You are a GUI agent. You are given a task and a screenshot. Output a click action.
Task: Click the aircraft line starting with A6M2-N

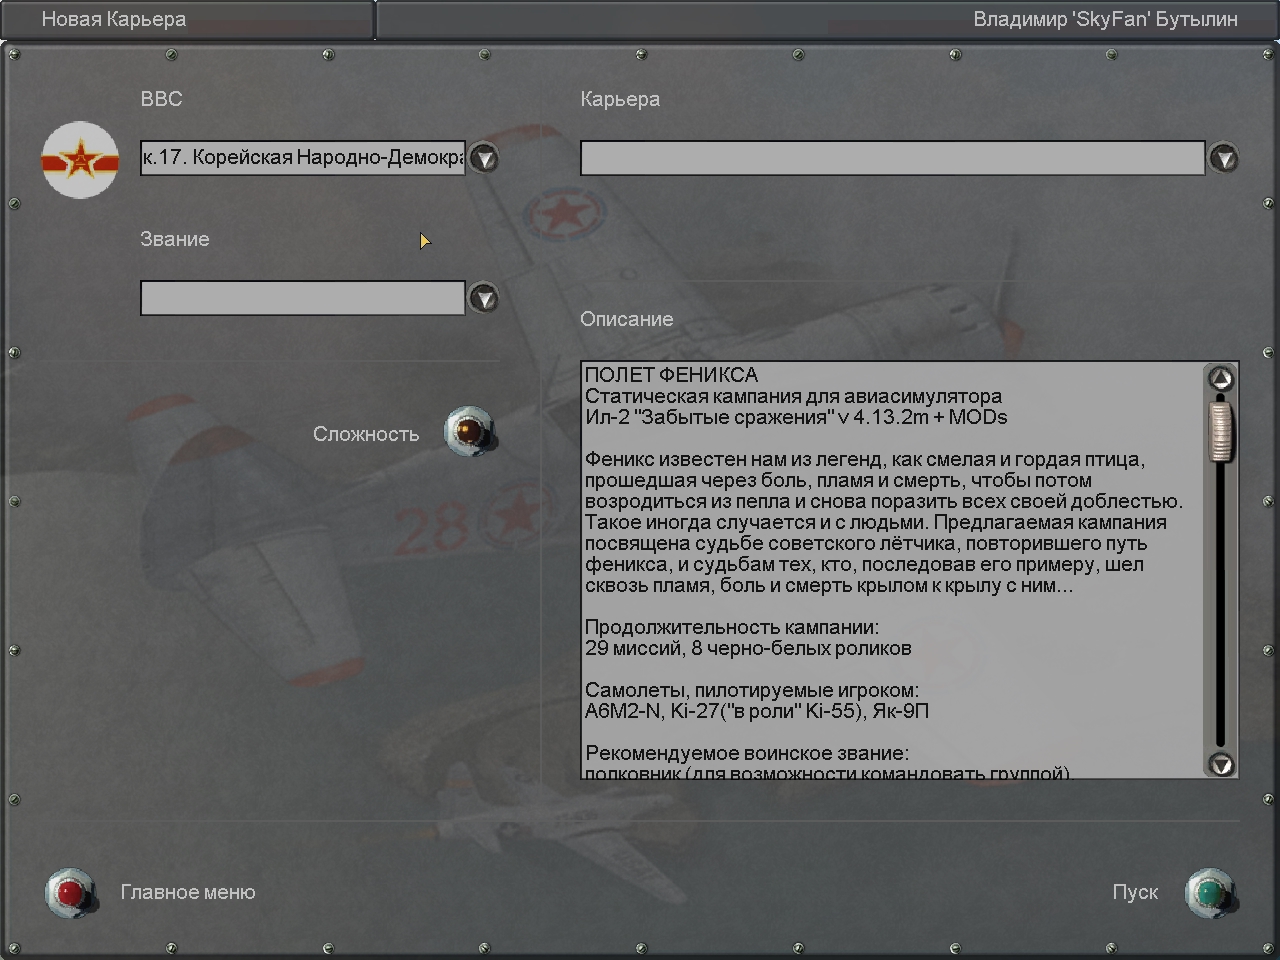(757, 711)
